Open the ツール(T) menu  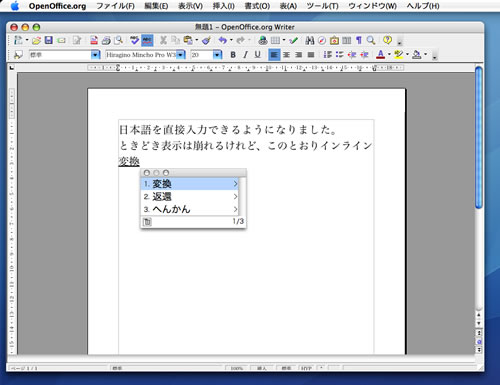322,6
